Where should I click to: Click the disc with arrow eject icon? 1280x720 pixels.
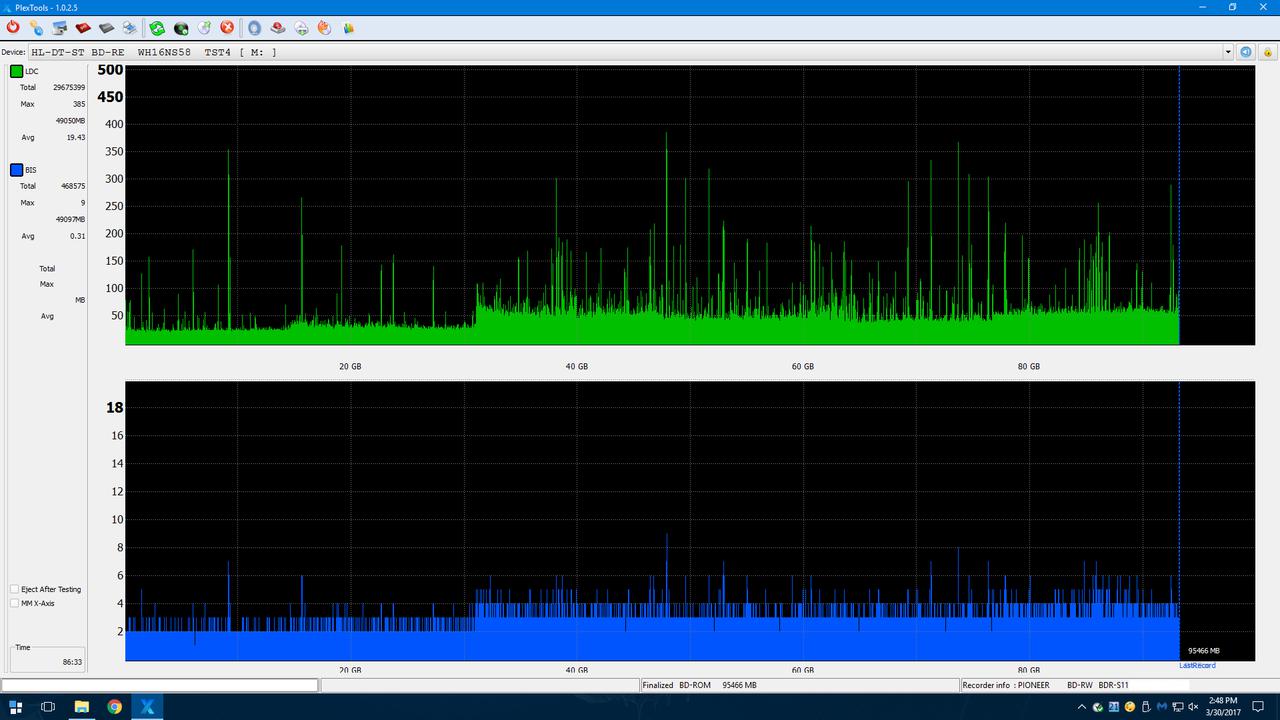click(301, 28)
